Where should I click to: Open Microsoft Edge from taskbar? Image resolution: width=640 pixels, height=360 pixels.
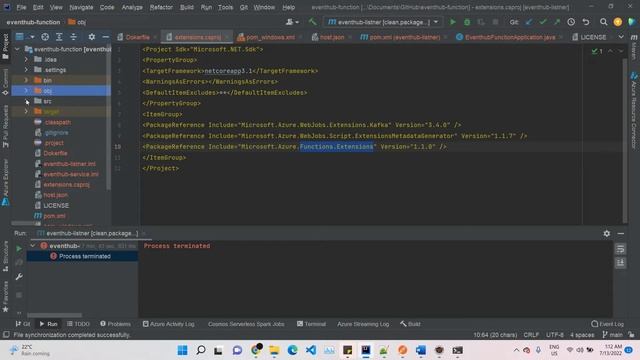(x=292, y=350)
